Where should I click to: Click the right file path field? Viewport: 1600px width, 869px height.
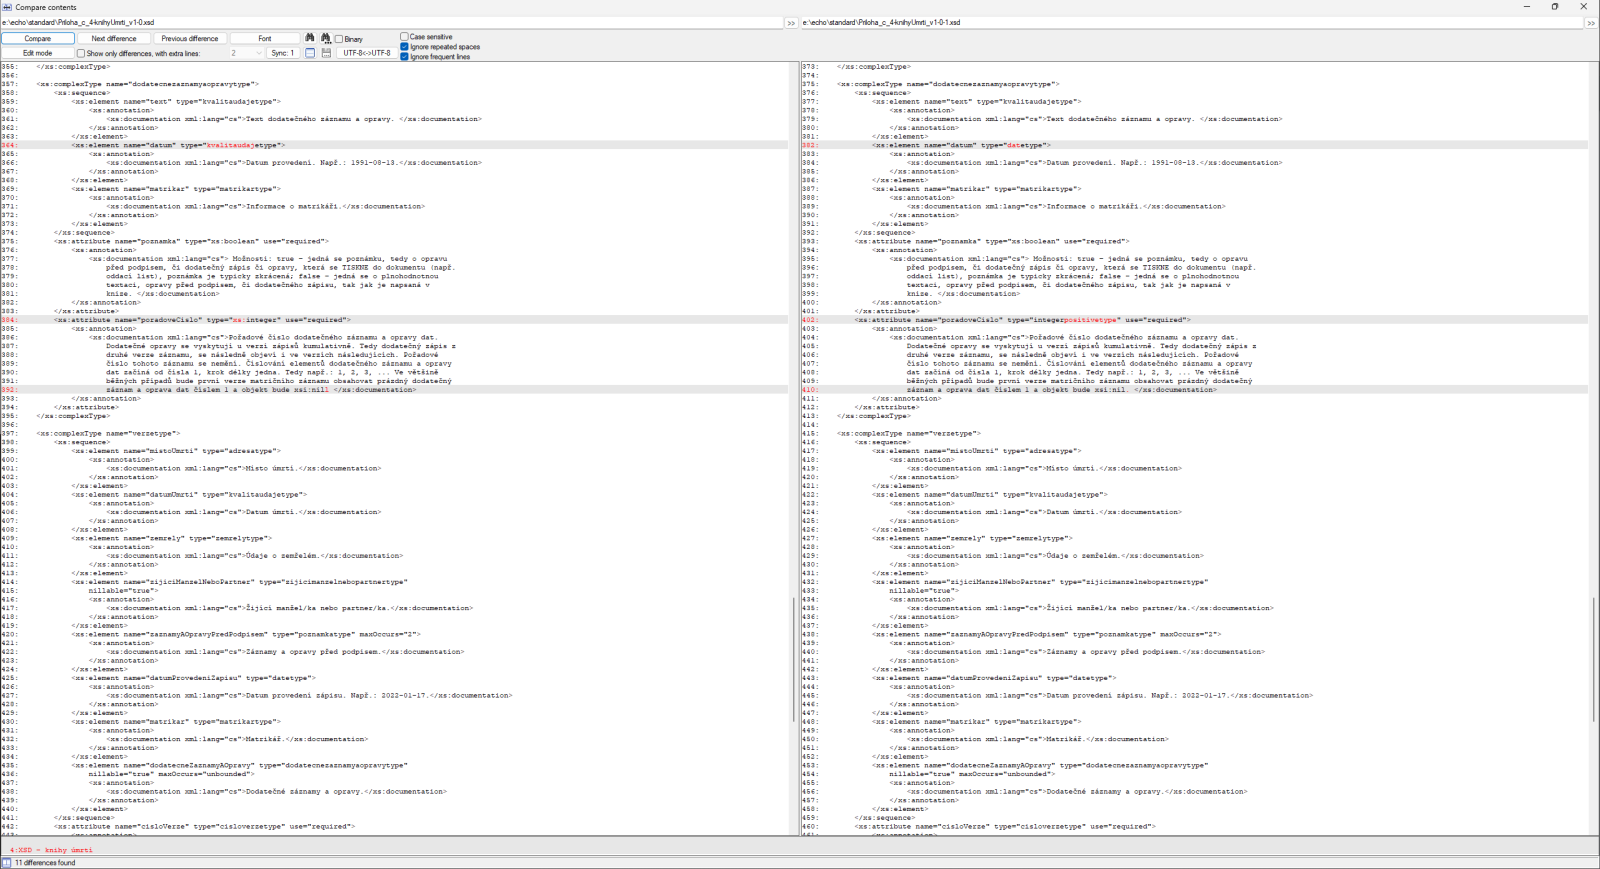coord(1192,22)
